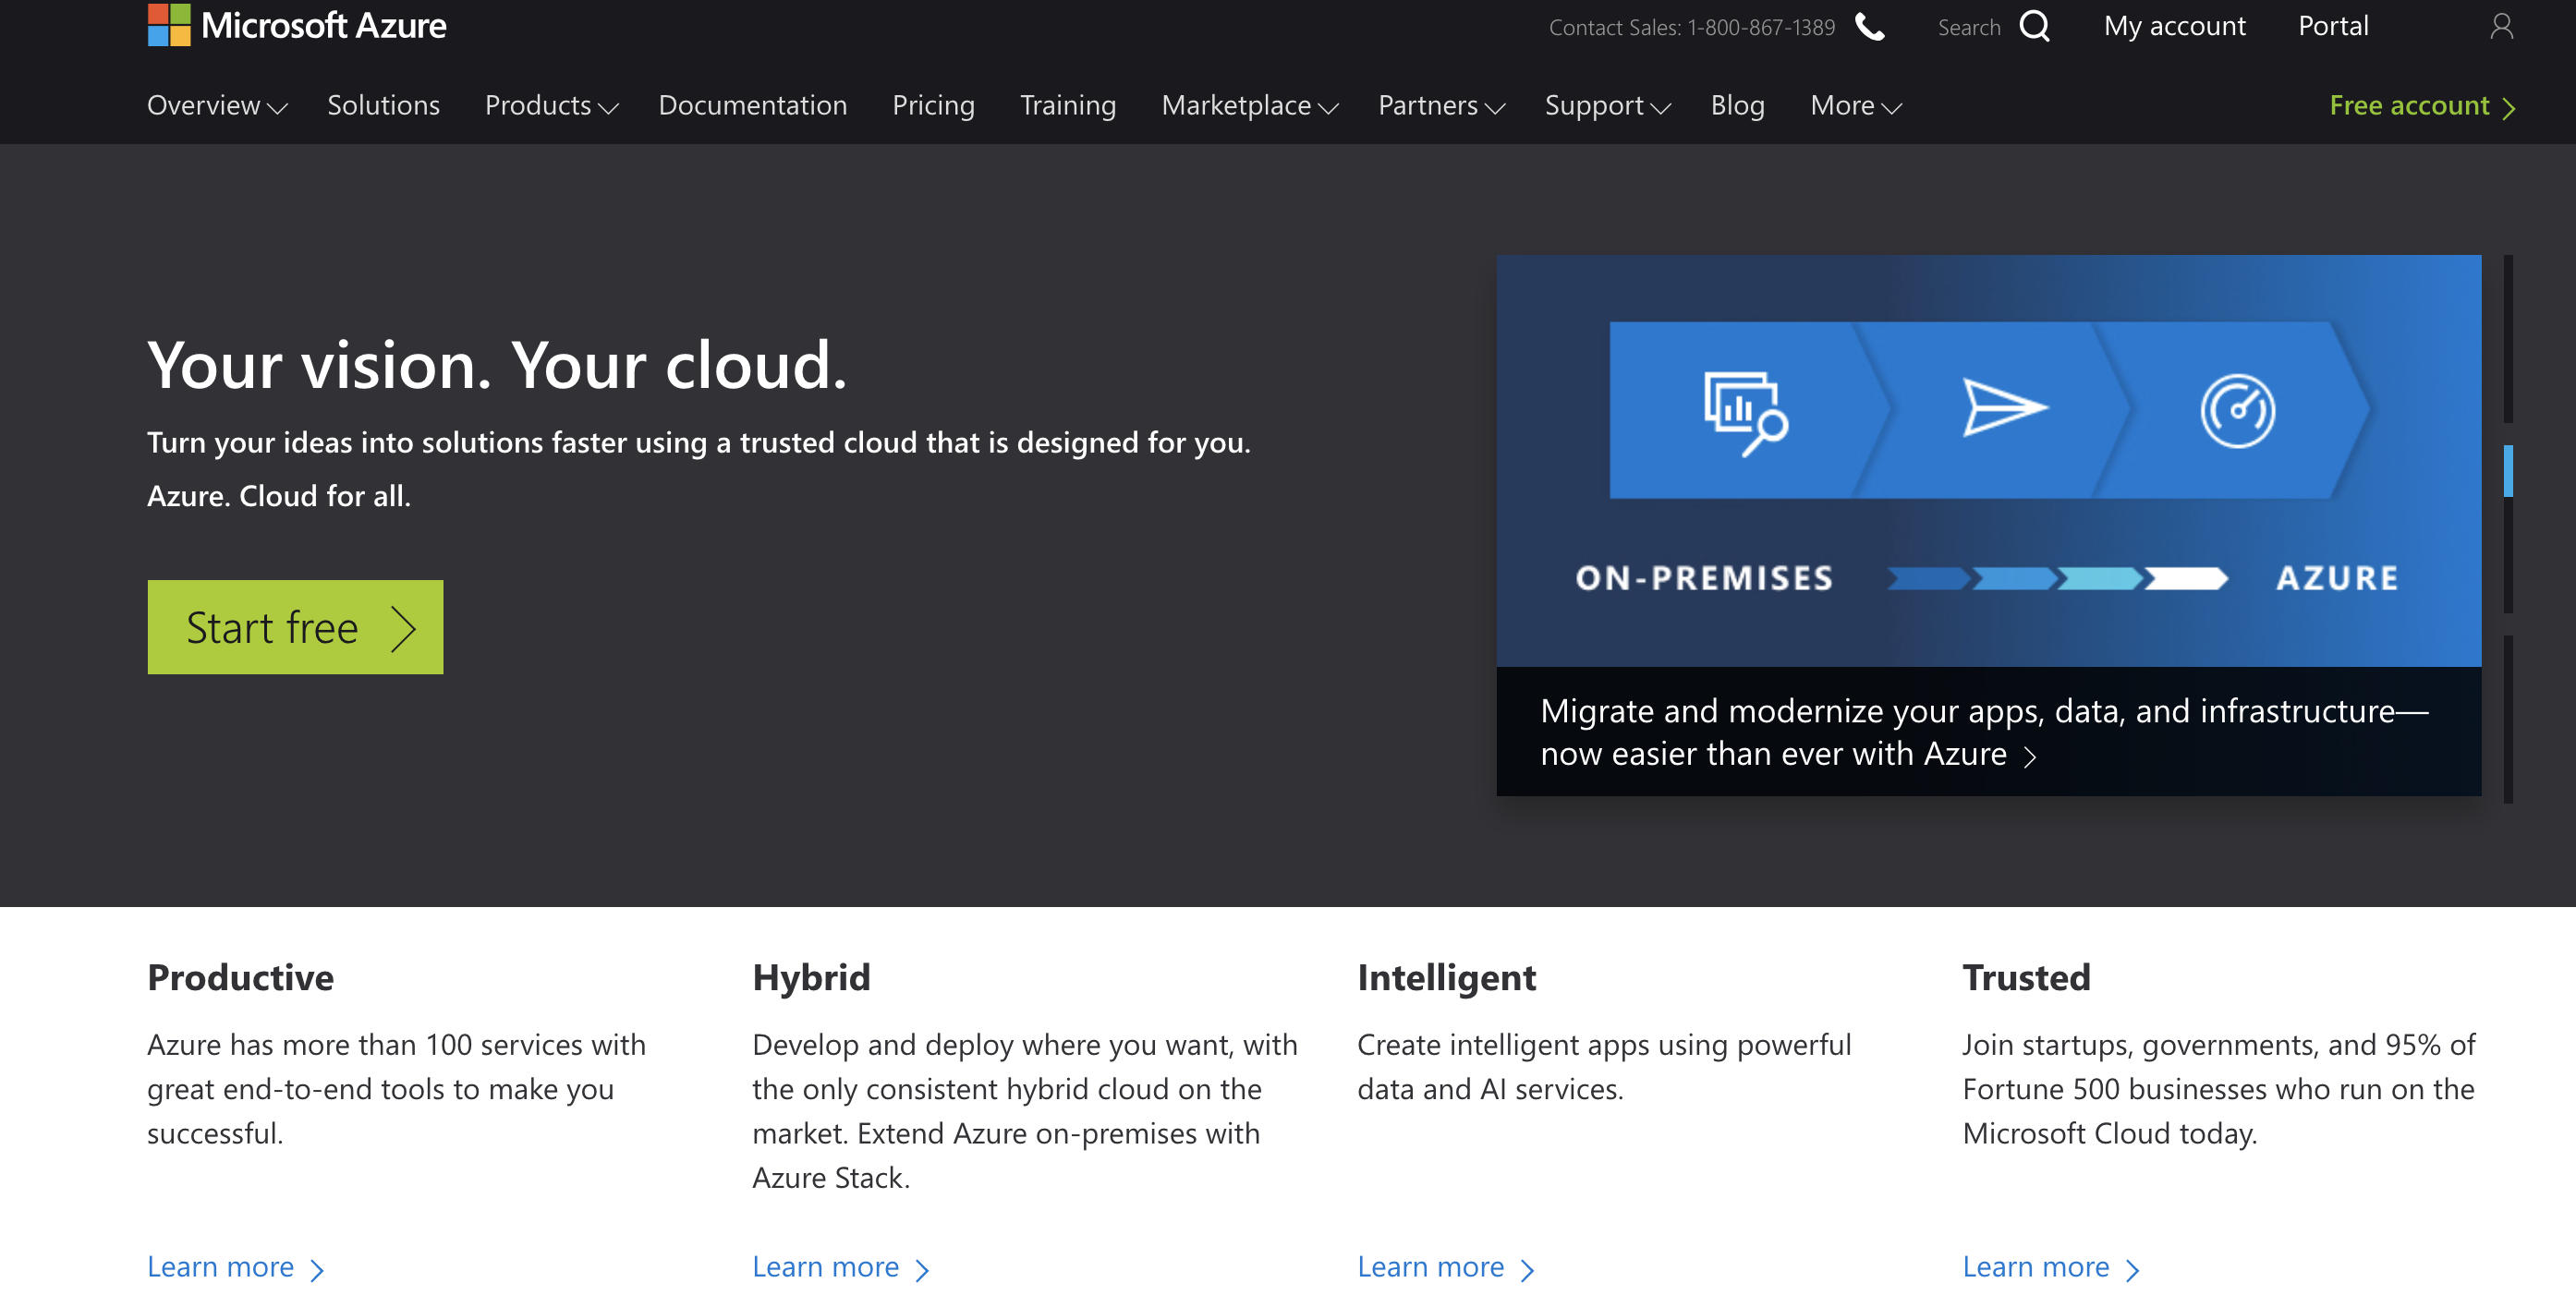Expand the Products dropdown menu

551,106
